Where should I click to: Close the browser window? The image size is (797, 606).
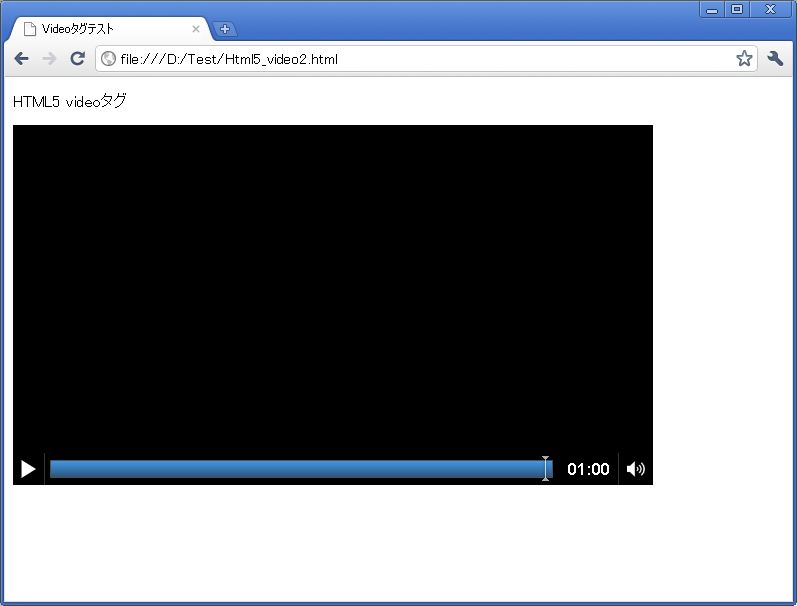coord(770,9)
